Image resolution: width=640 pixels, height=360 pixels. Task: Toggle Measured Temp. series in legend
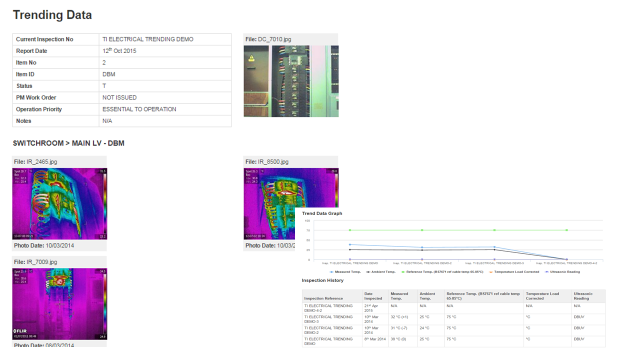[x=345, y=272]
